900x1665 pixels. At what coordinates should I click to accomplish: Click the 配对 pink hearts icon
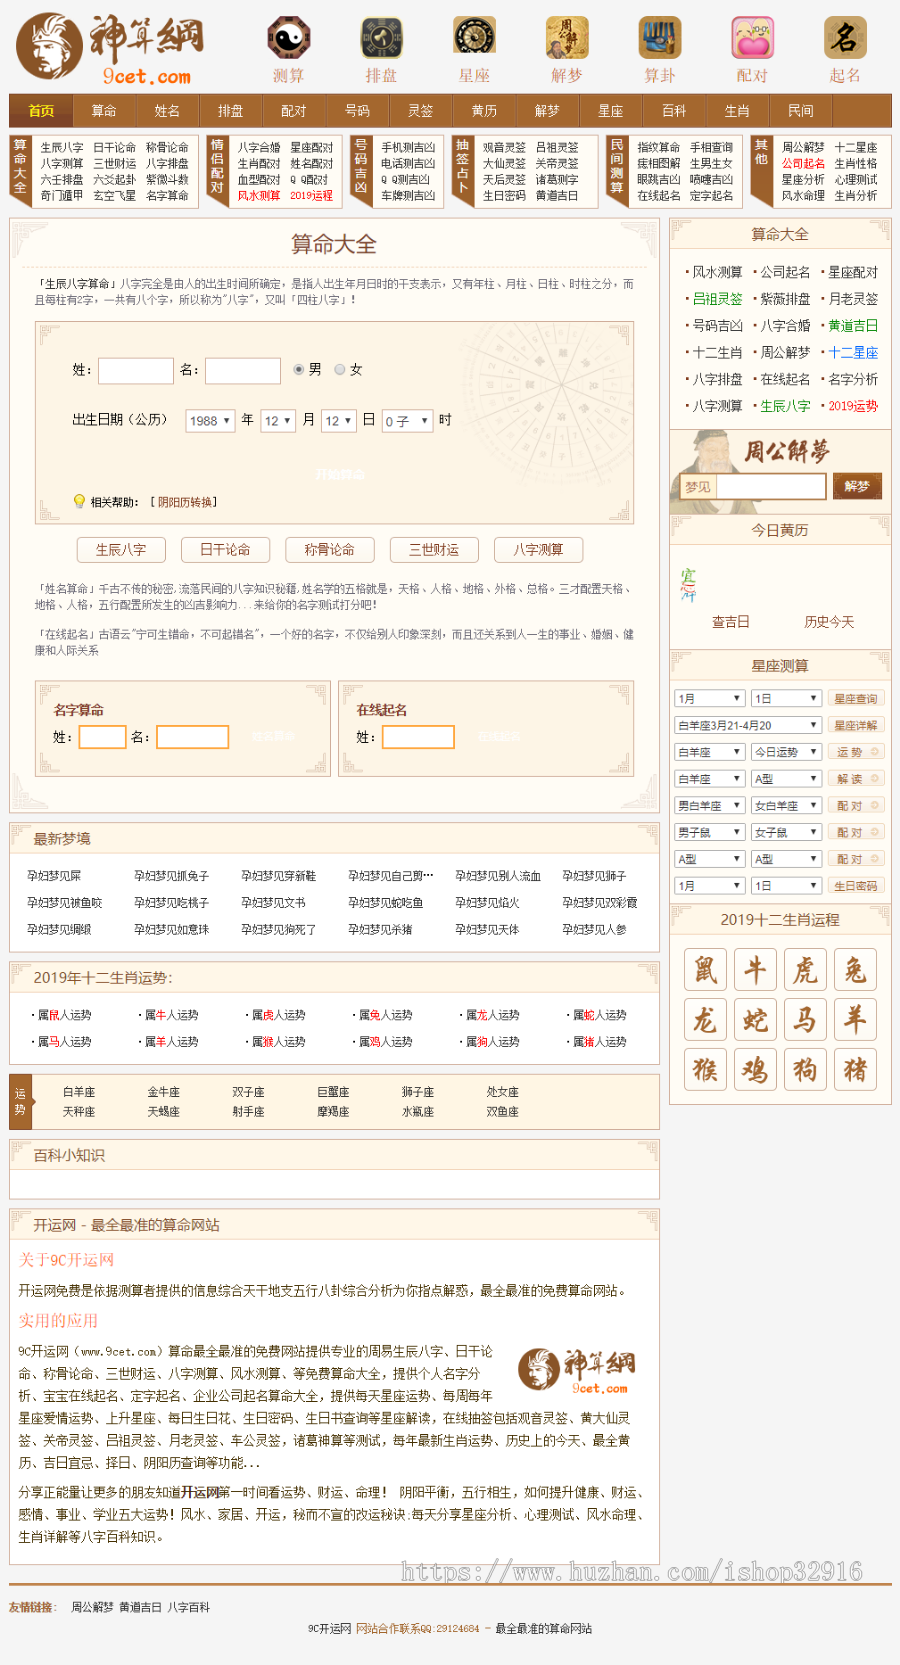click(752, 39)
